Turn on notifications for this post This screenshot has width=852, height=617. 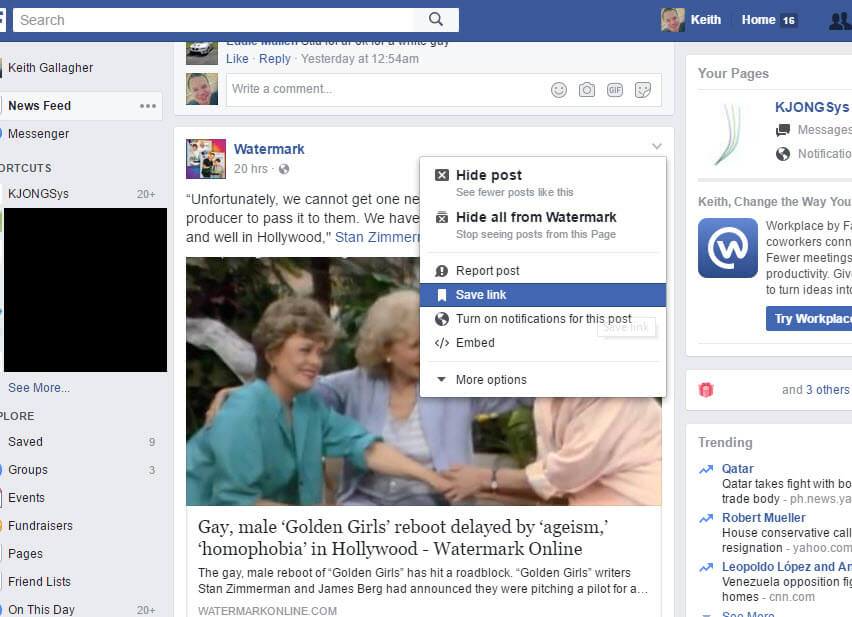543,319
